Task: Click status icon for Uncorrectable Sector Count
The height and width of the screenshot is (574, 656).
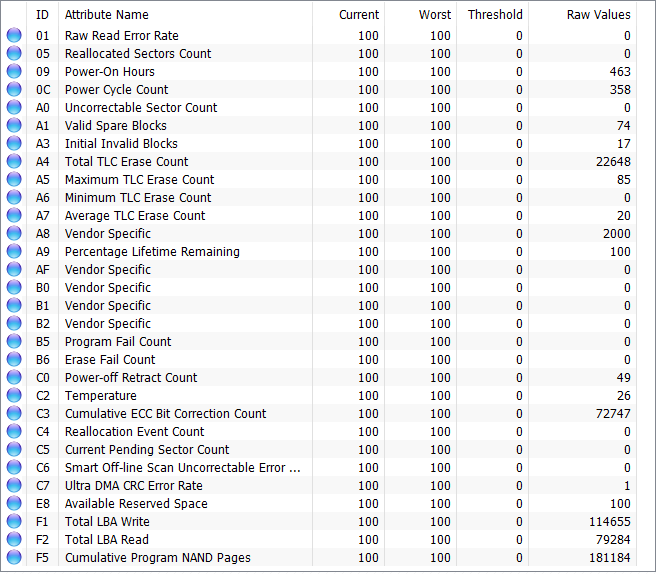Action: 14,107
